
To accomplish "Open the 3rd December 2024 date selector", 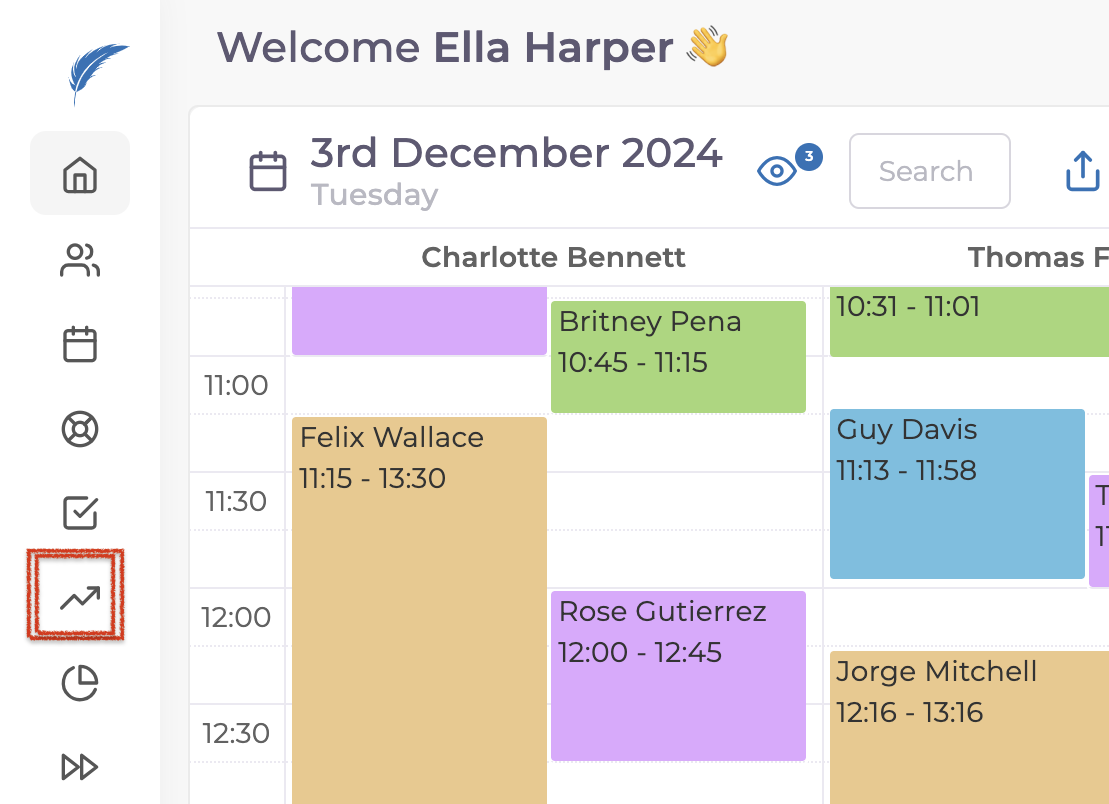I will (516, 154).
